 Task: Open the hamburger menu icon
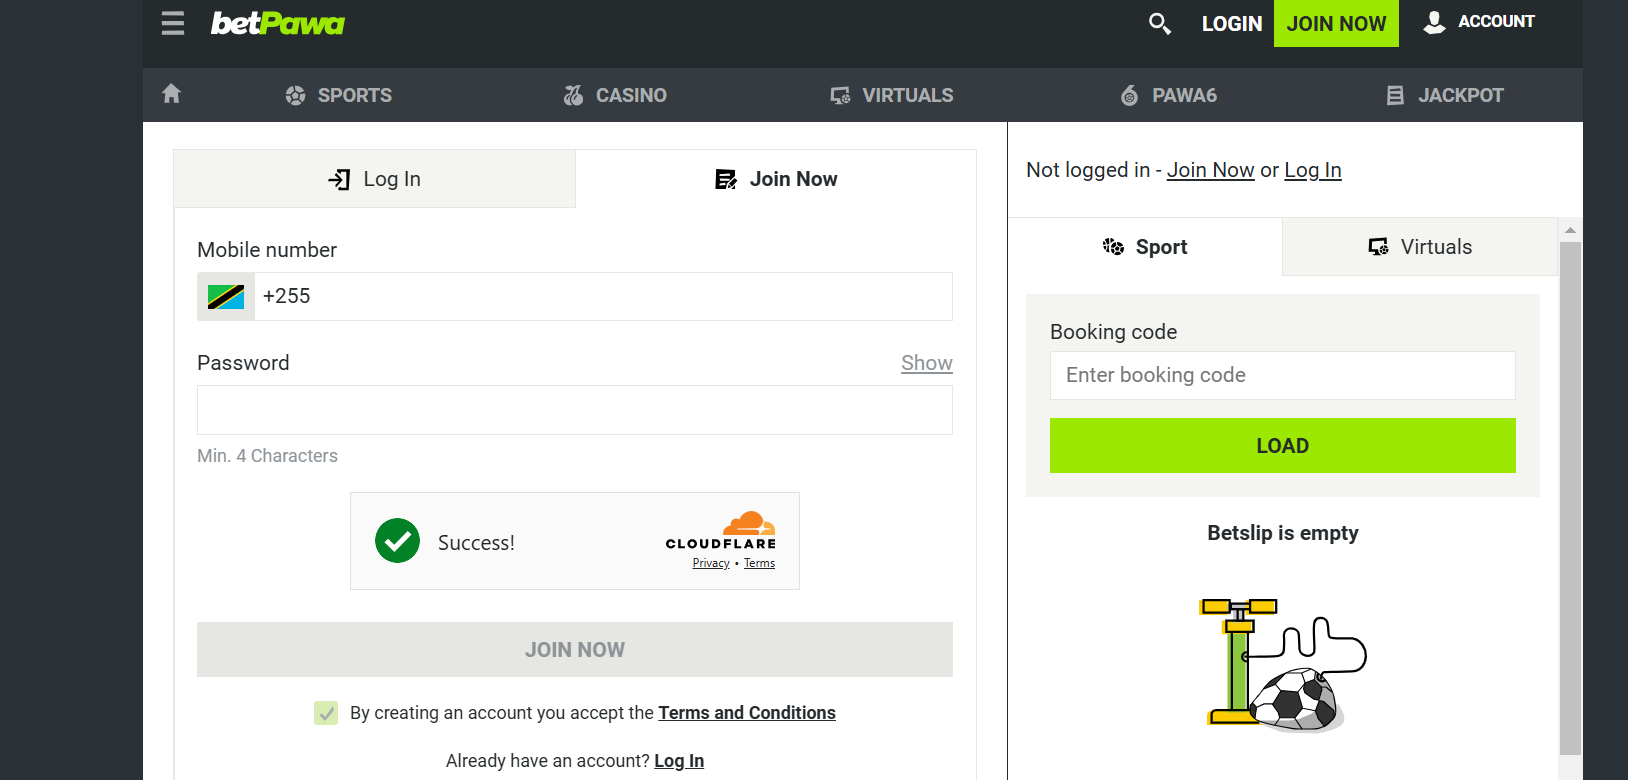(x=173, y=23)
